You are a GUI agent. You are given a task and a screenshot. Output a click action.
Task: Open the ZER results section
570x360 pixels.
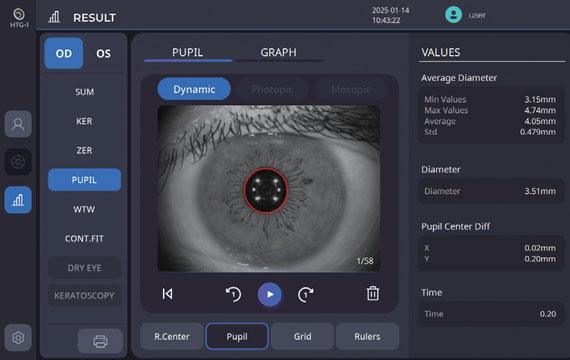click(x=84, y=150)
